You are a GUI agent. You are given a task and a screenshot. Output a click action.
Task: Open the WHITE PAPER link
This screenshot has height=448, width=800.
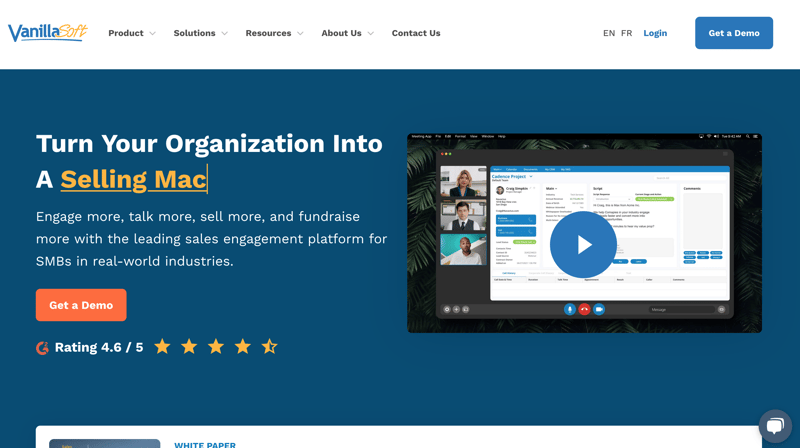click(205, 445)
